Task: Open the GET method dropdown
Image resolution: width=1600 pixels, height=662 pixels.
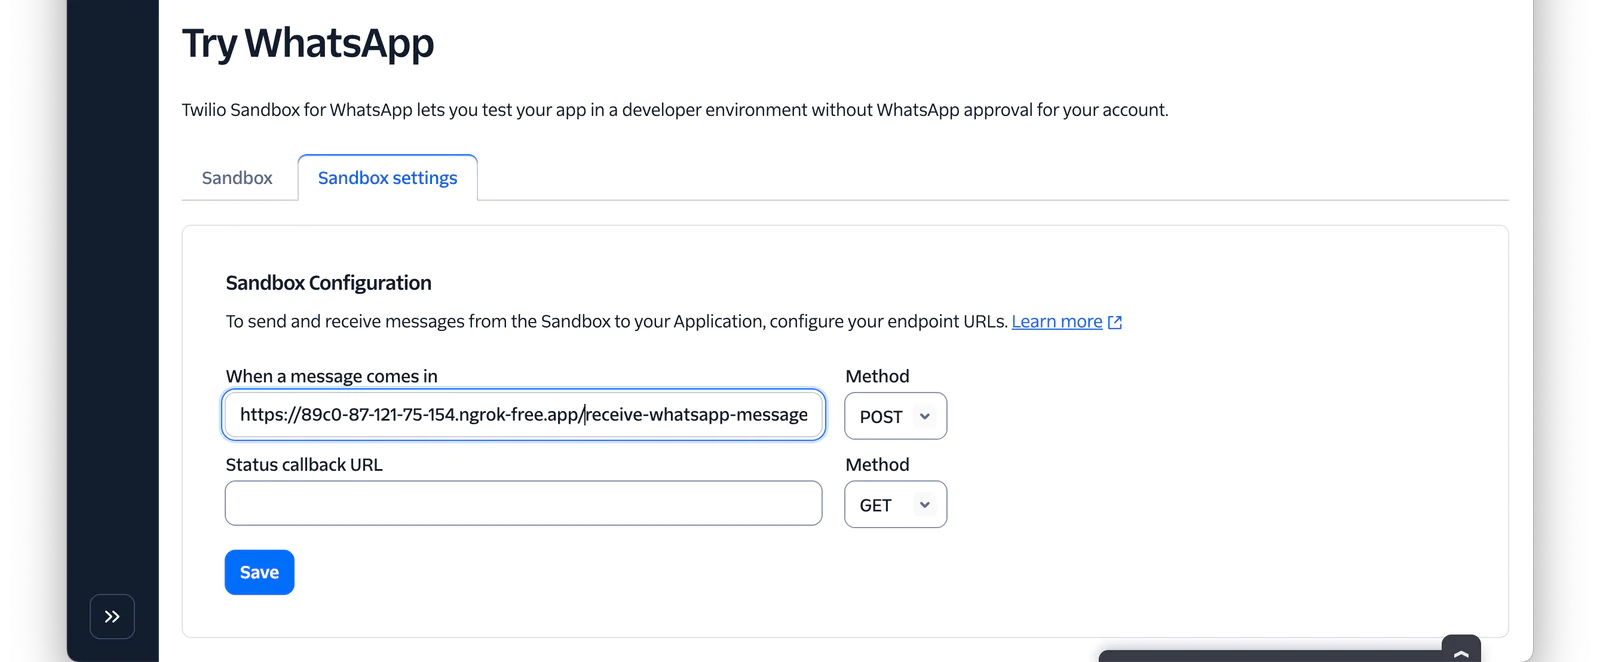Action: pyautogui.click(x=895, y=505)
